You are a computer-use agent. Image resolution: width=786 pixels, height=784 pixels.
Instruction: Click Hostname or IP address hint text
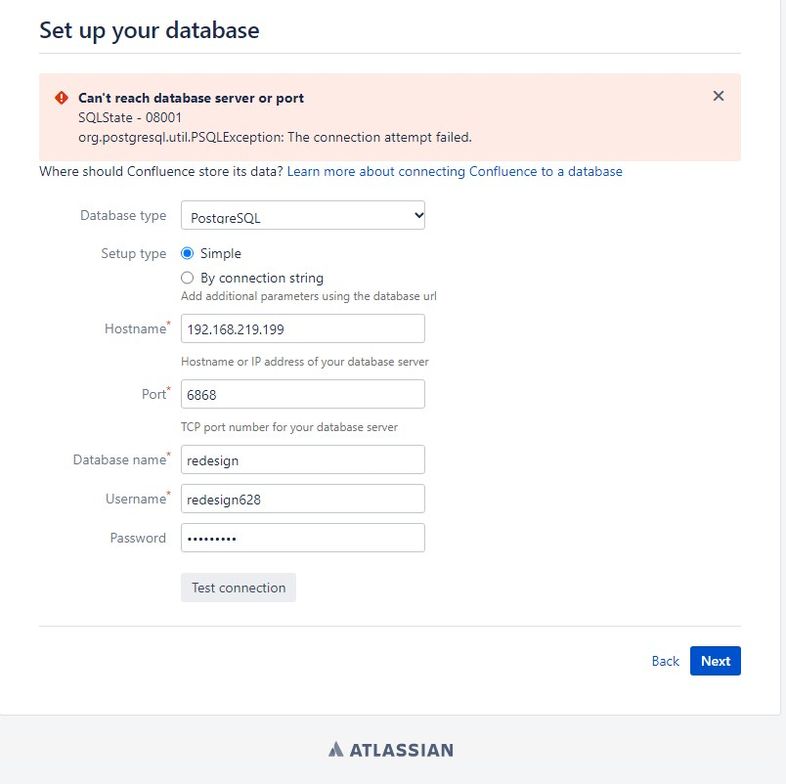tap(305, 362)
